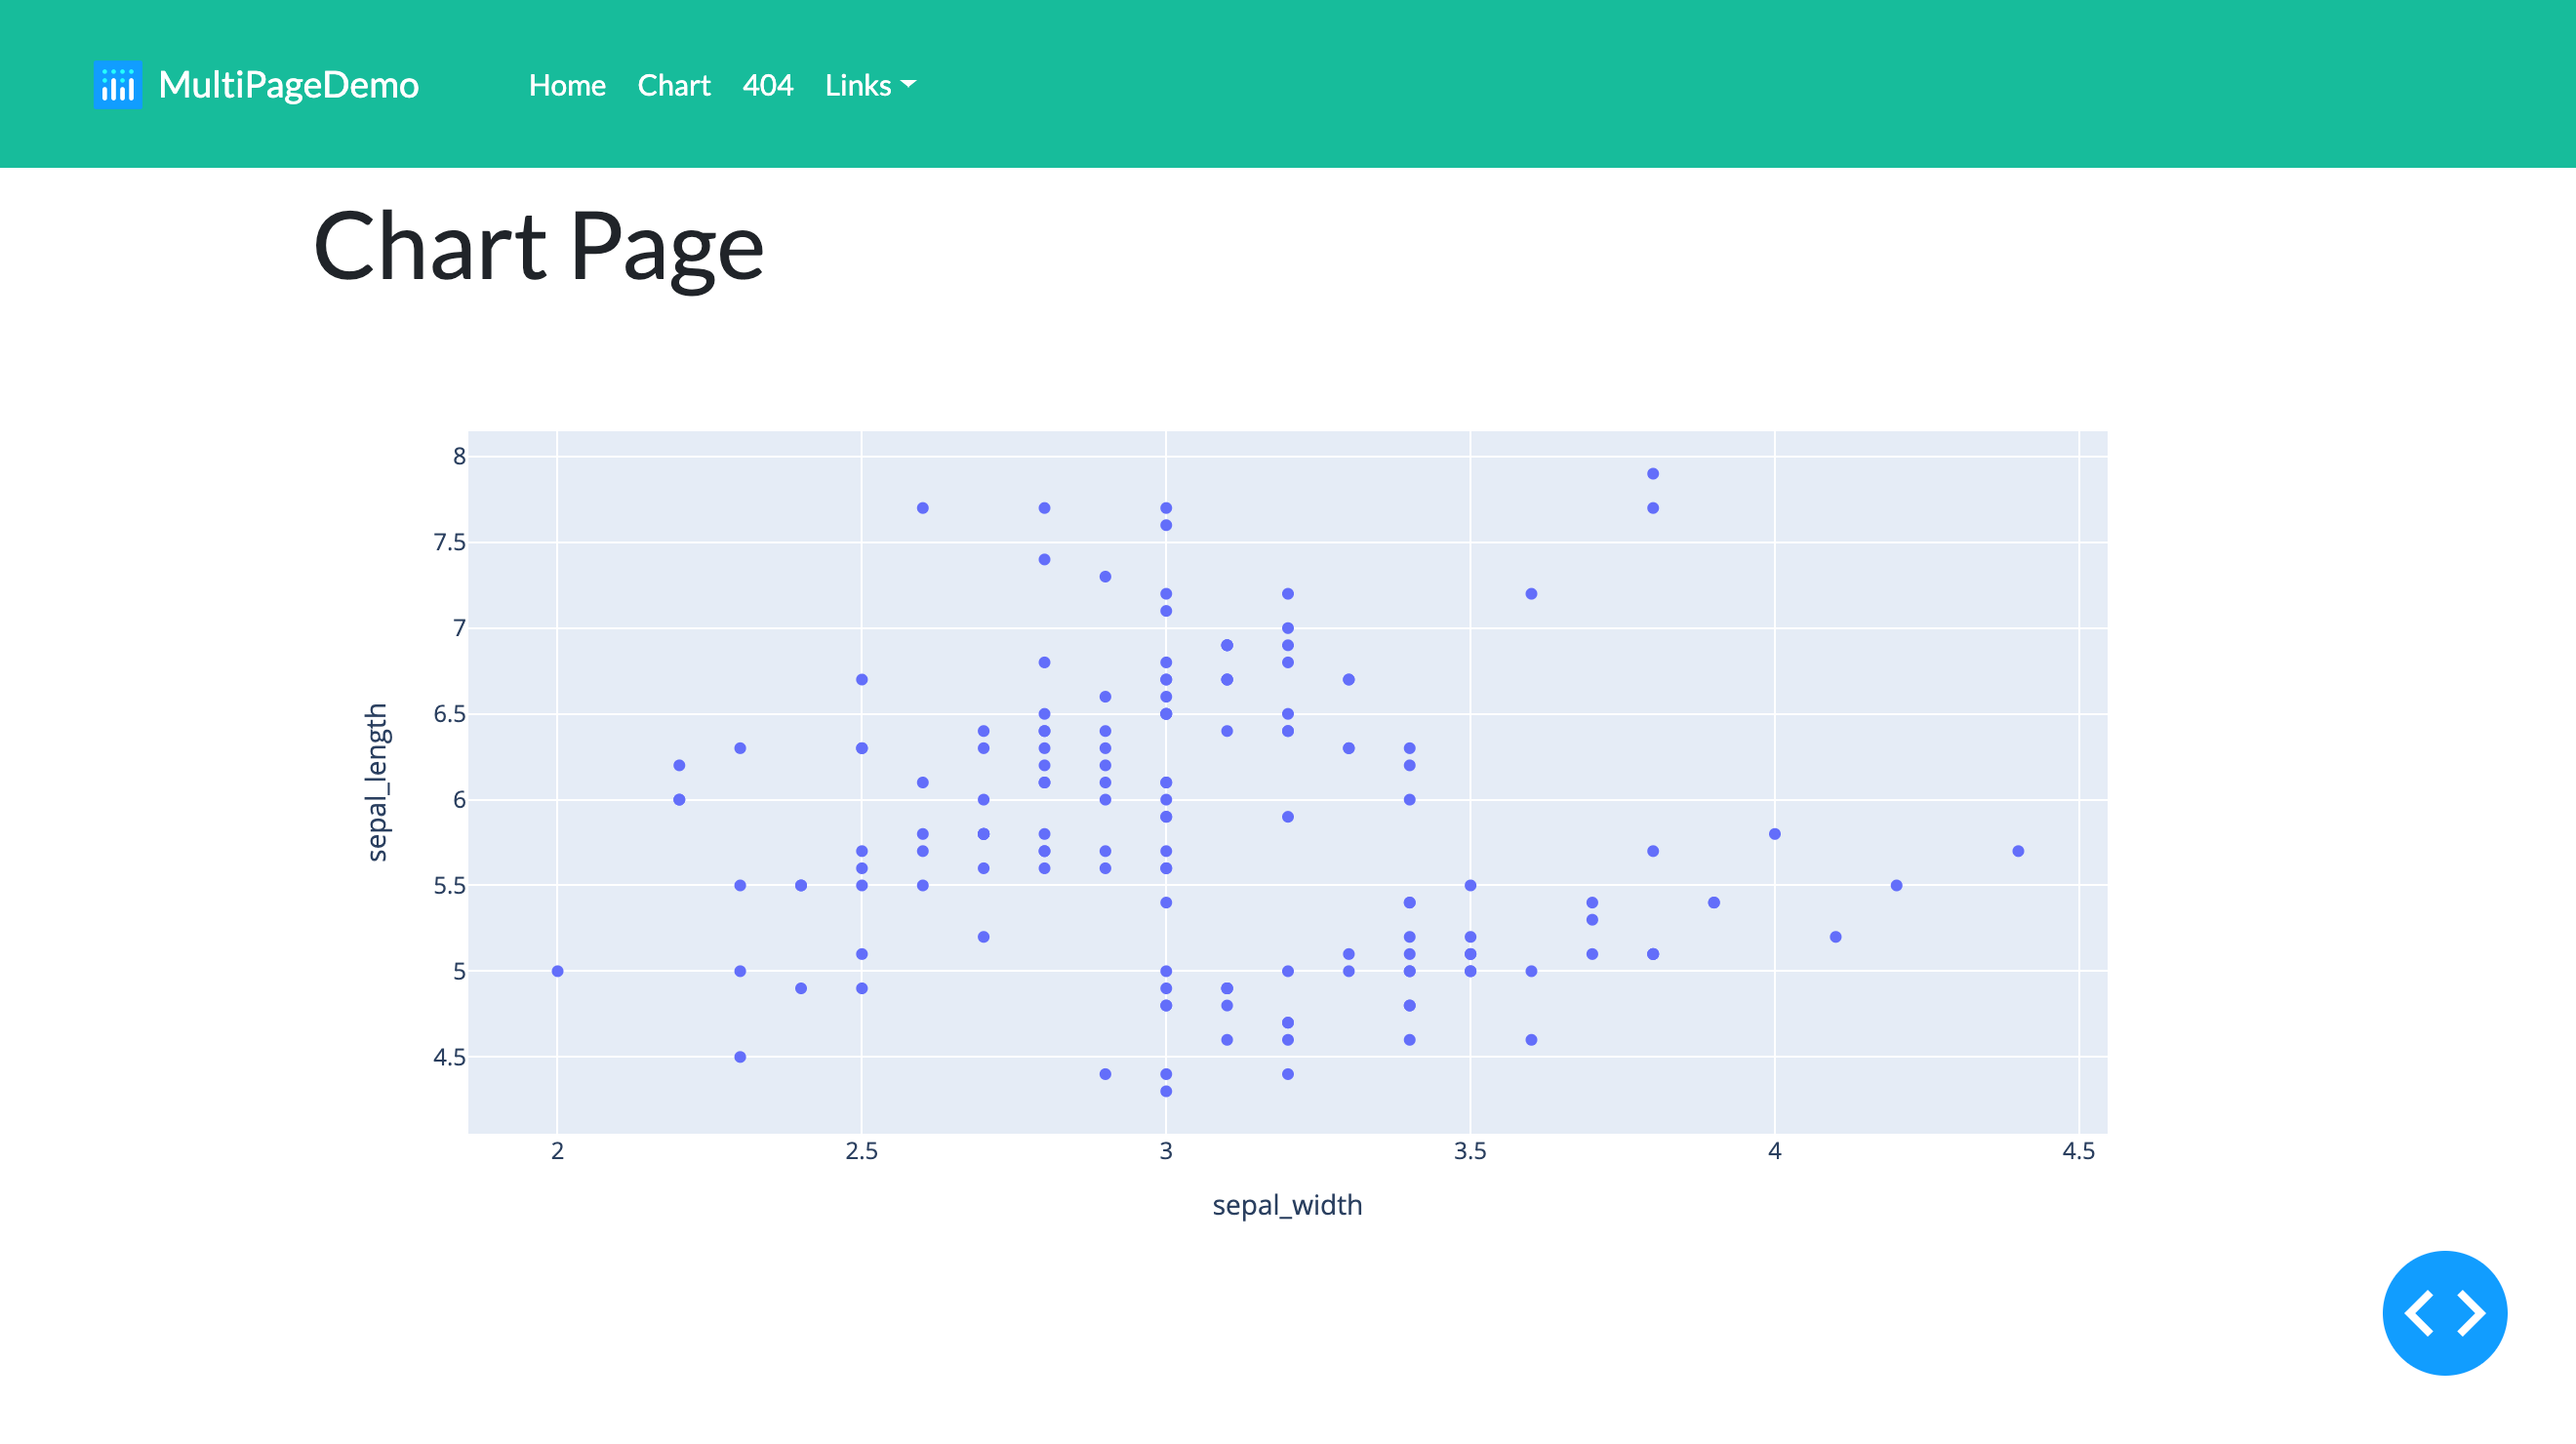Open the blue code toggle button
Screen dimensions: 2576x1444
point(2443,1312)
